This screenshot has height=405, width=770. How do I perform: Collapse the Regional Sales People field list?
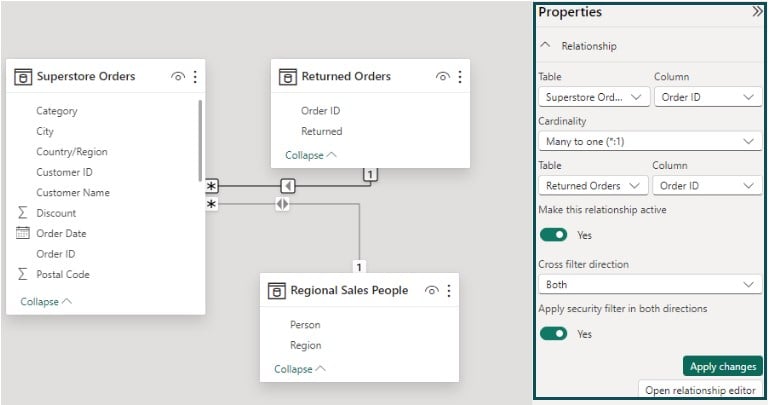(300, 369)
